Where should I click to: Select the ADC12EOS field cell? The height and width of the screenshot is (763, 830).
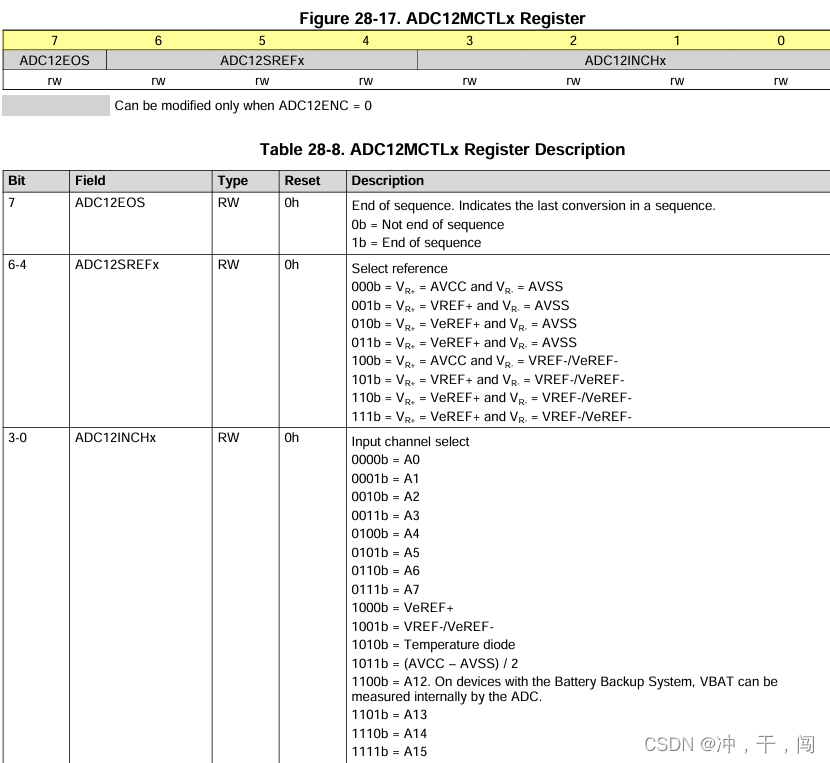point(54,60)
